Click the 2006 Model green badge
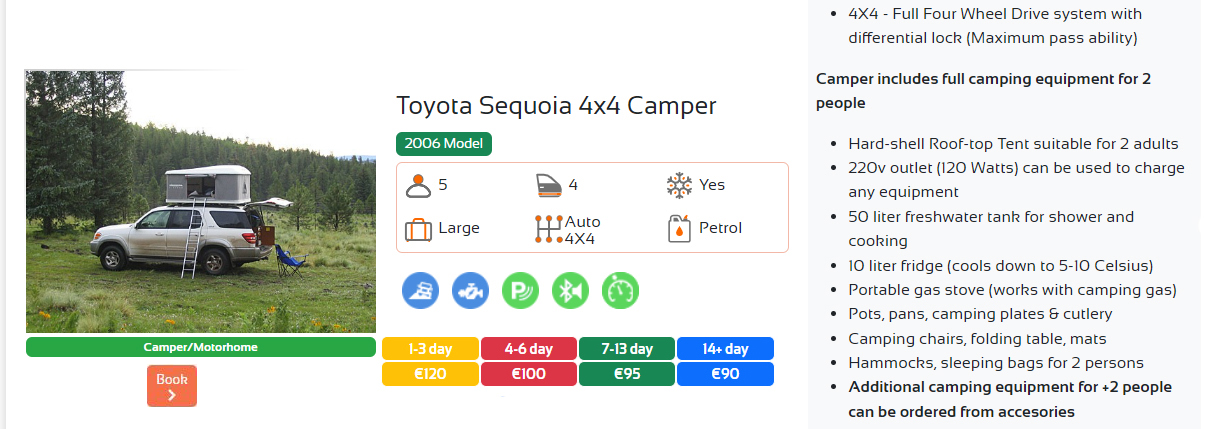 444,143
